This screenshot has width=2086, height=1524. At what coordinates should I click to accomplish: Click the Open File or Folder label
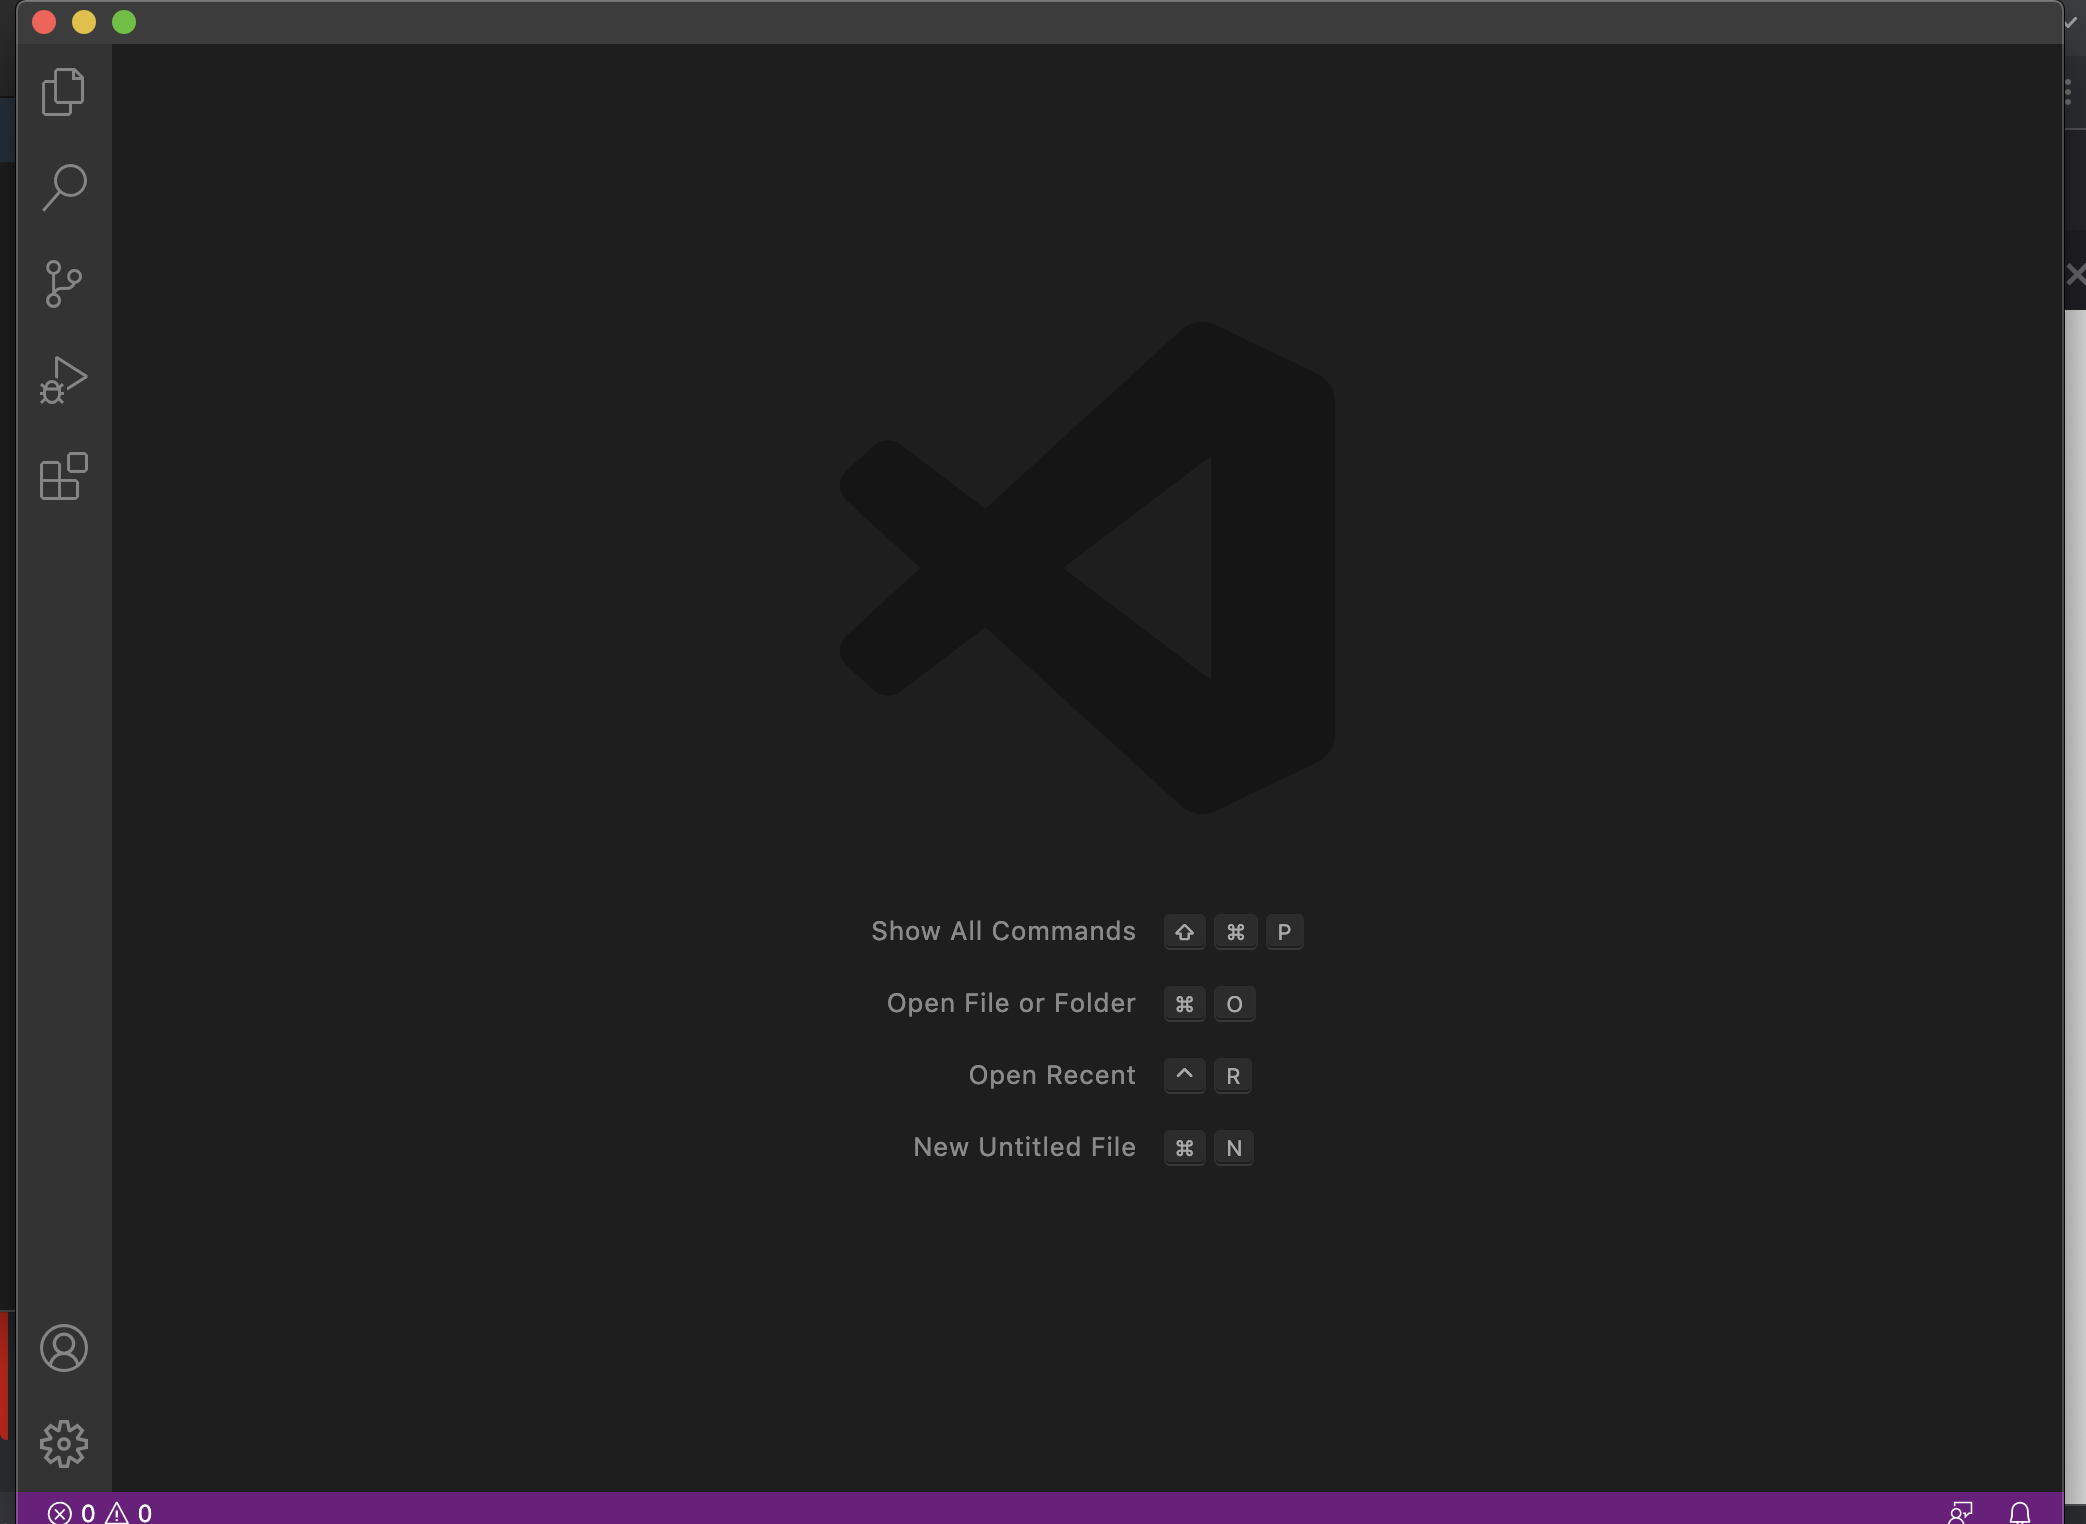pos(1011,1003)
